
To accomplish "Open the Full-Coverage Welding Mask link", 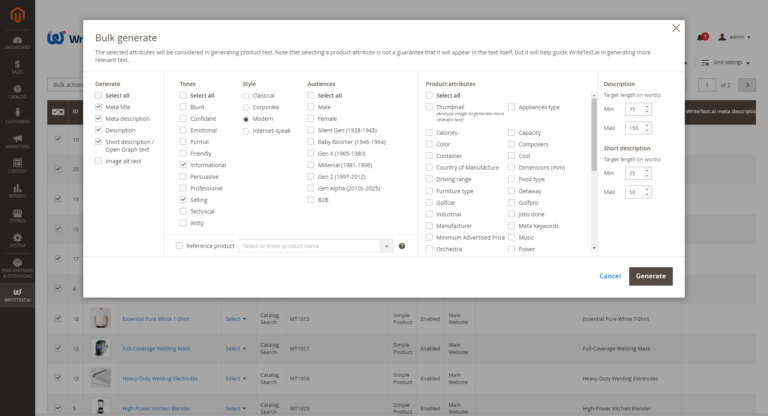I will (x=156, y=349).
